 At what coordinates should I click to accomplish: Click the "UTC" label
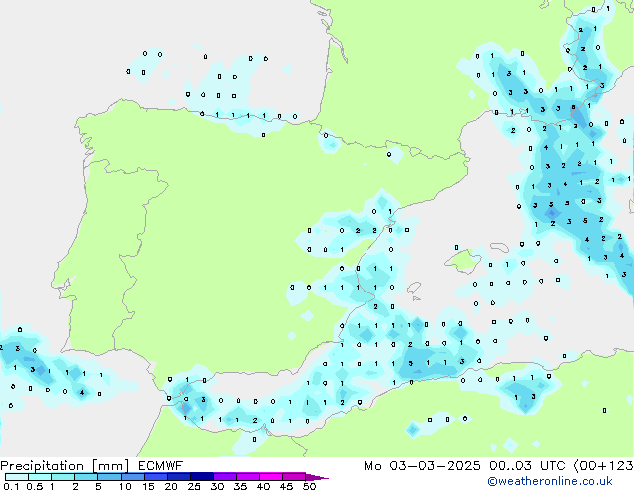click(553, 466)
